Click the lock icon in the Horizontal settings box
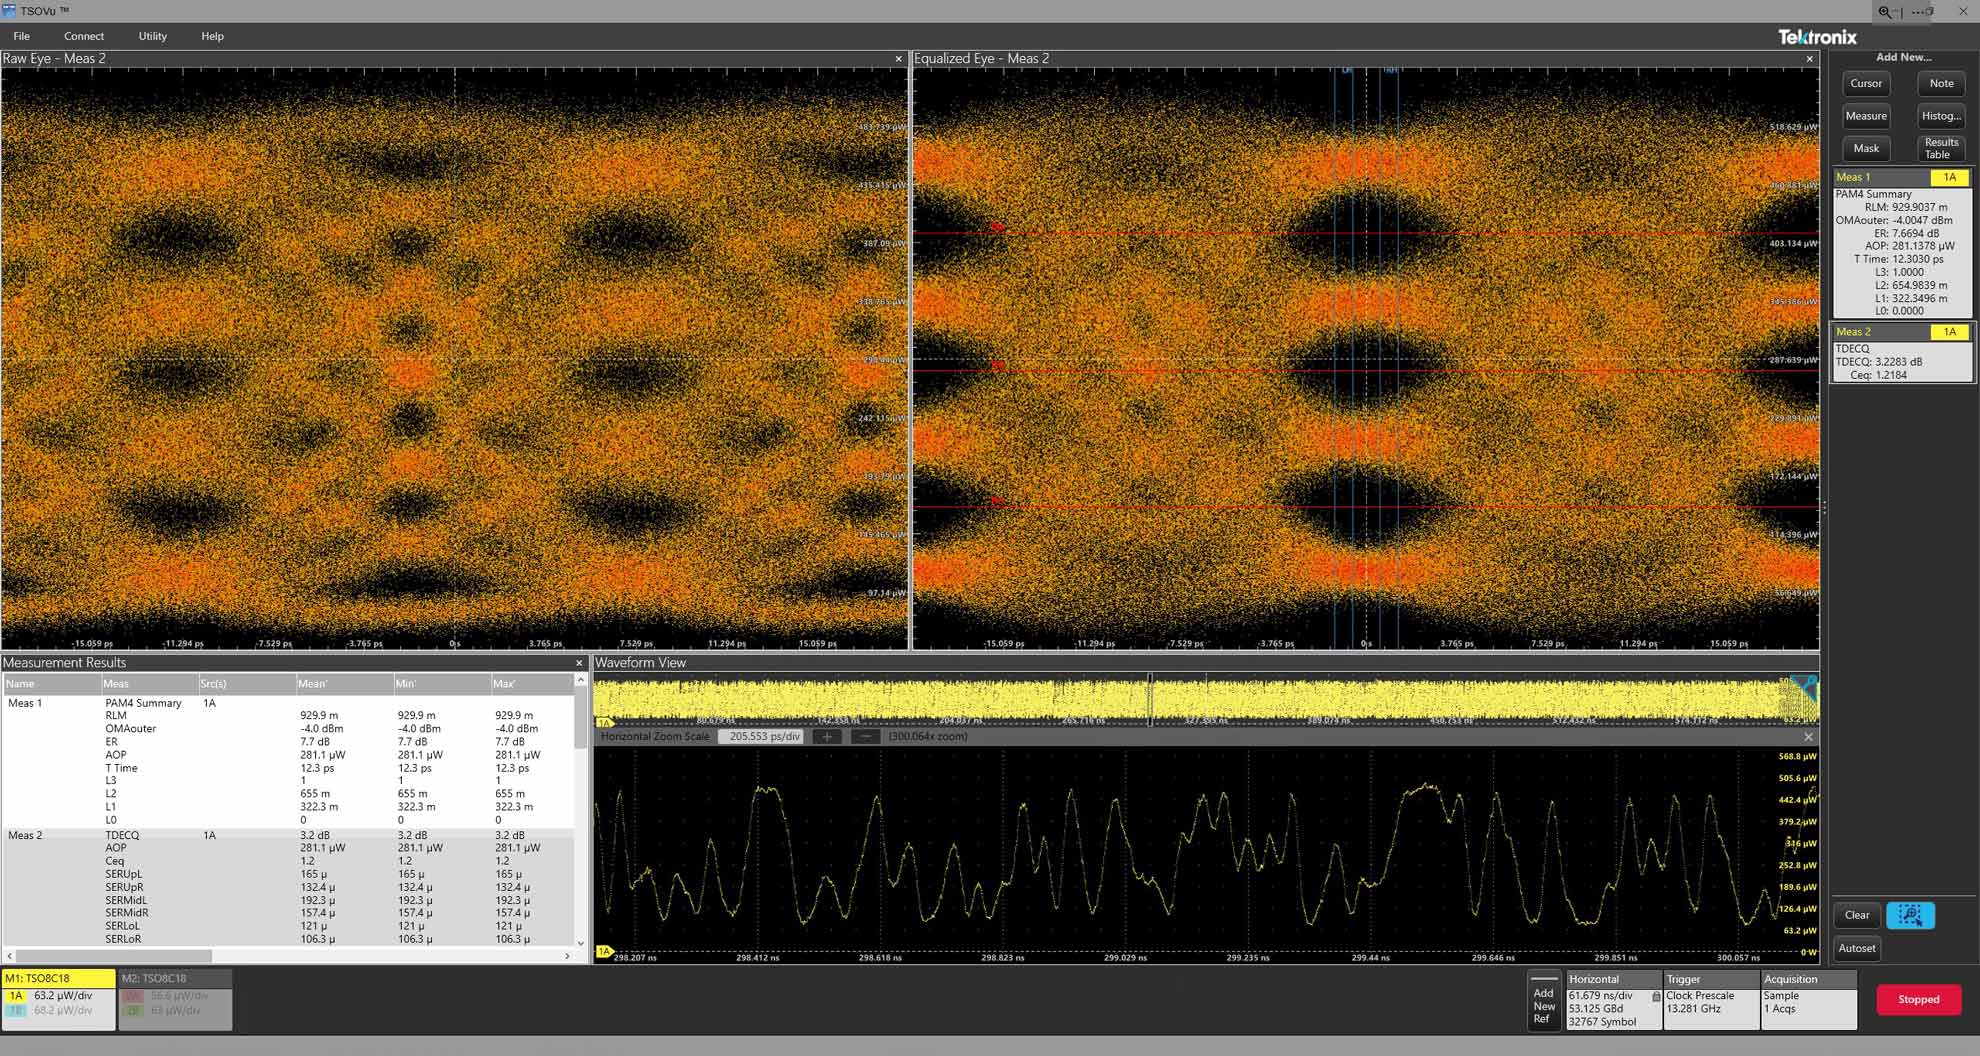 point(1655,996)
